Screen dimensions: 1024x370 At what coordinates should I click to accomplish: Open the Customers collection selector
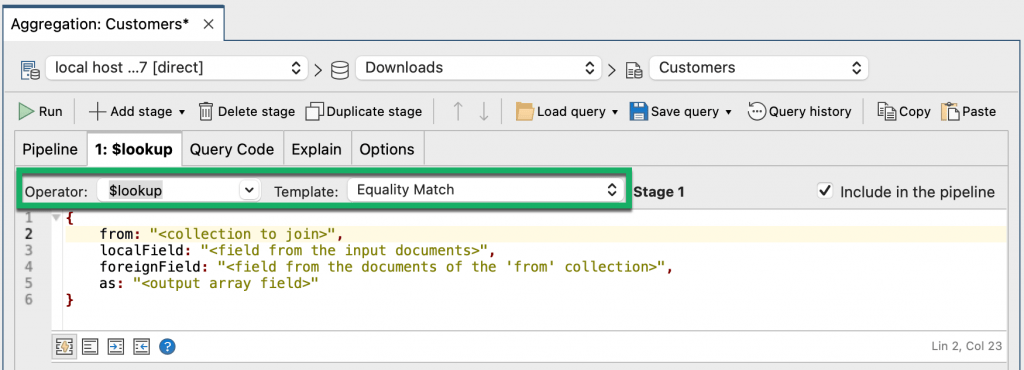[x=759, y=68]
